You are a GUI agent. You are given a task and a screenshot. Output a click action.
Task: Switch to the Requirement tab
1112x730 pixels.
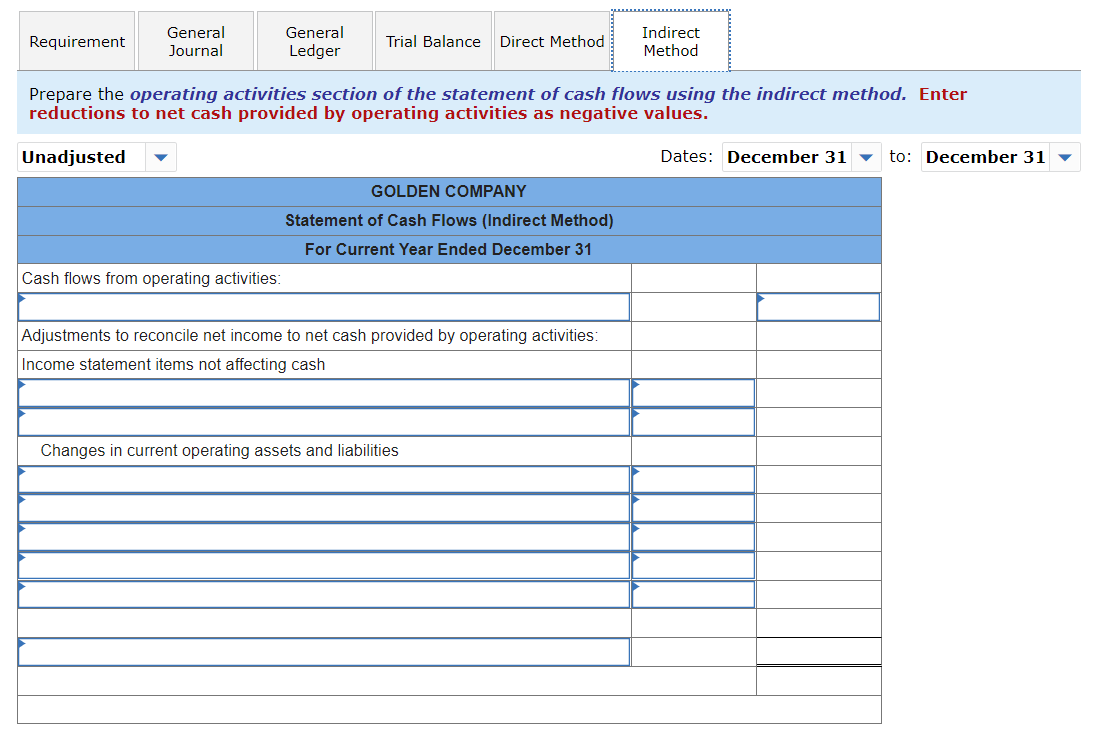coord(77,40)
